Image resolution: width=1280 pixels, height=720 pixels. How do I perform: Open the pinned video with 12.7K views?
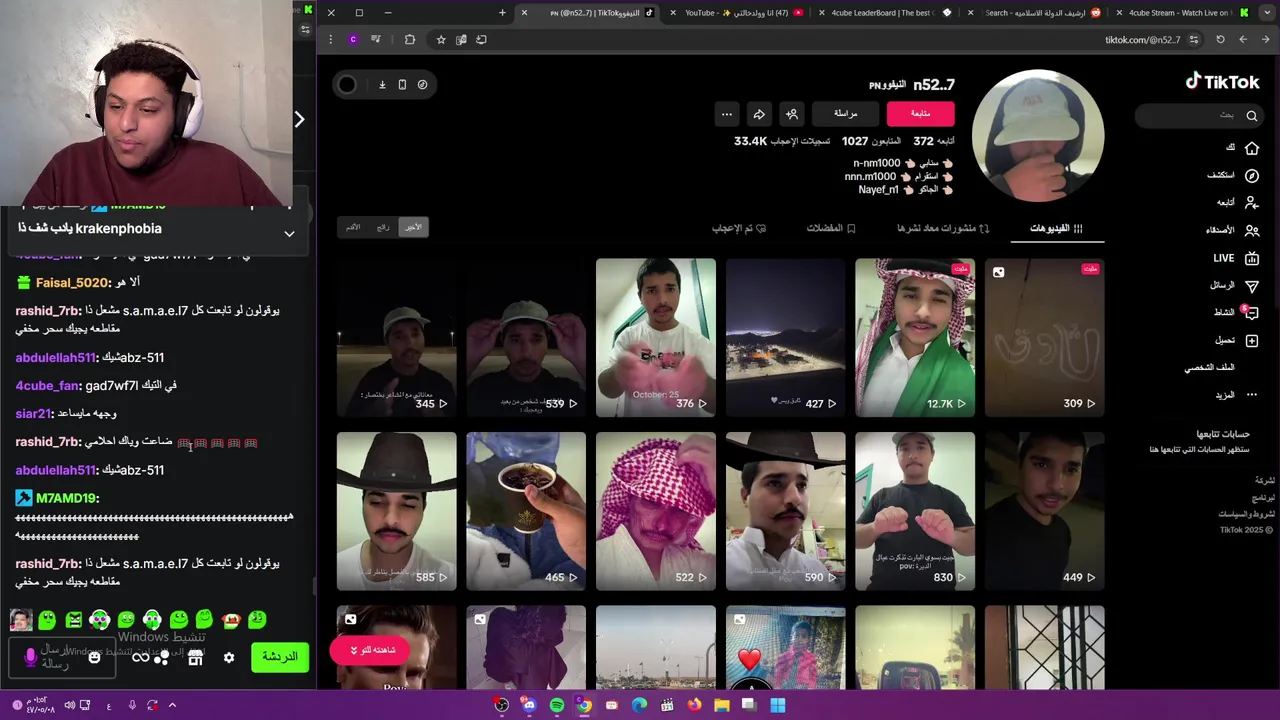(915, 337)
